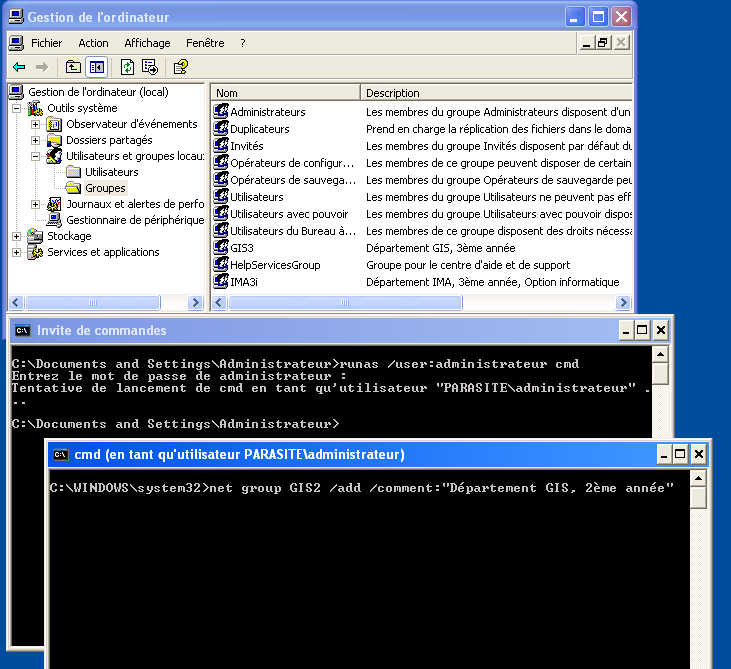The width and height of the screenshot is (731, 669).
Task: Click the GIS3 group icon
Action: (221, 247)
